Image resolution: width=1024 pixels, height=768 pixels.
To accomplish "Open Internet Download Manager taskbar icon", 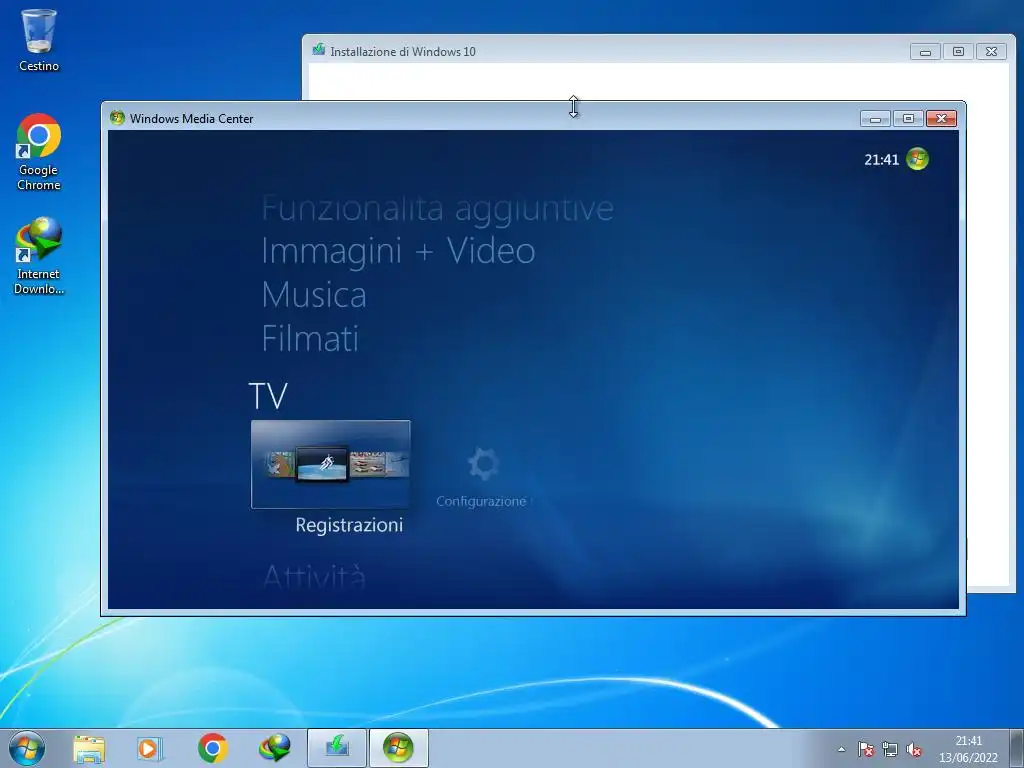I will 274,748.
